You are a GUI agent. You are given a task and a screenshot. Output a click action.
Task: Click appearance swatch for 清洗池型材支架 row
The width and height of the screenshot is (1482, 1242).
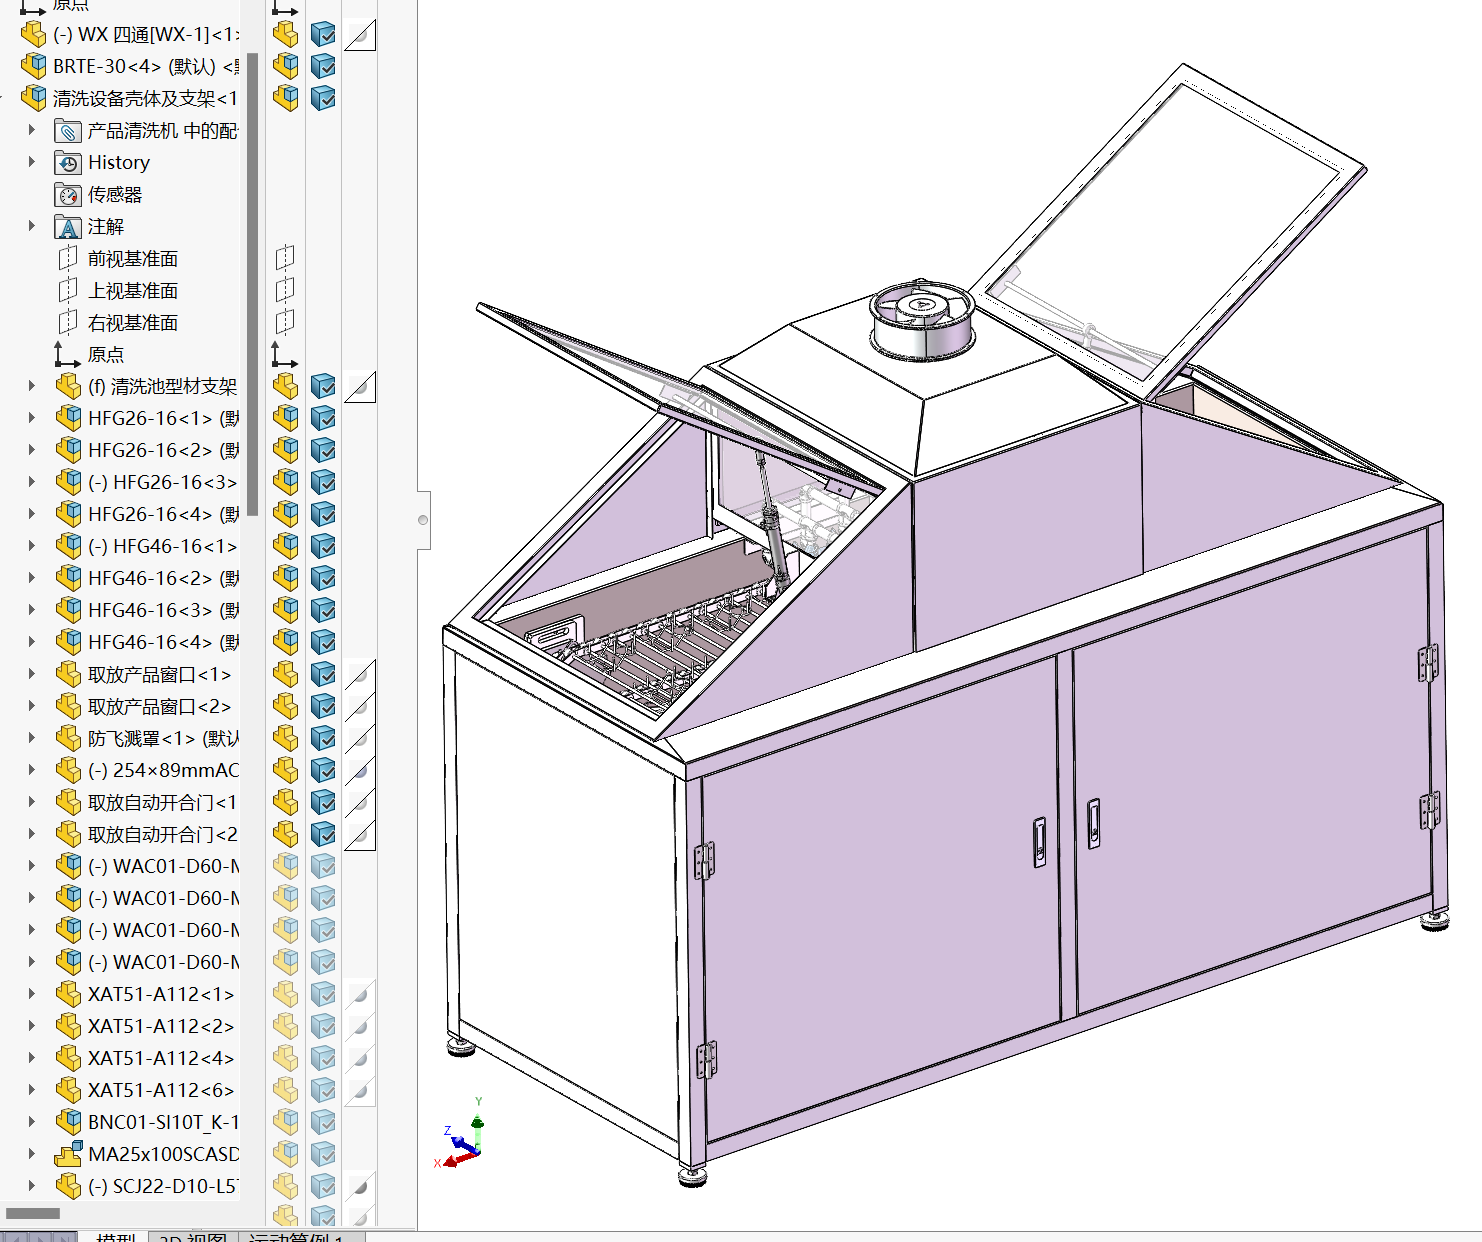pyautogui.click(x=360, y=386)
